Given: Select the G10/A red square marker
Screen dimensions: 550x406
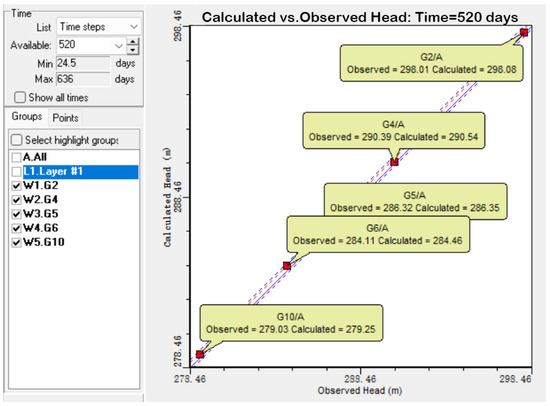Looking at the screenshot, I should click(200, 354).
